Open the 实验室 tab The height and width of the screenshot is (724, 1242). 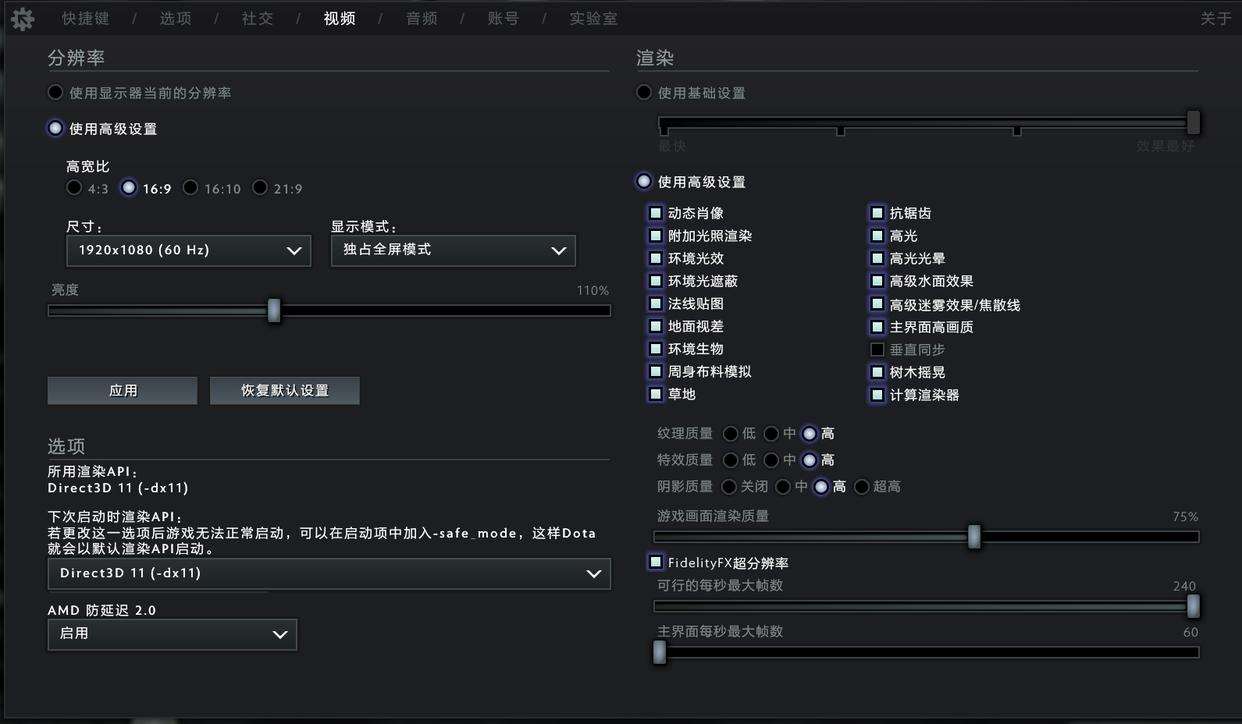pos(593,19)
